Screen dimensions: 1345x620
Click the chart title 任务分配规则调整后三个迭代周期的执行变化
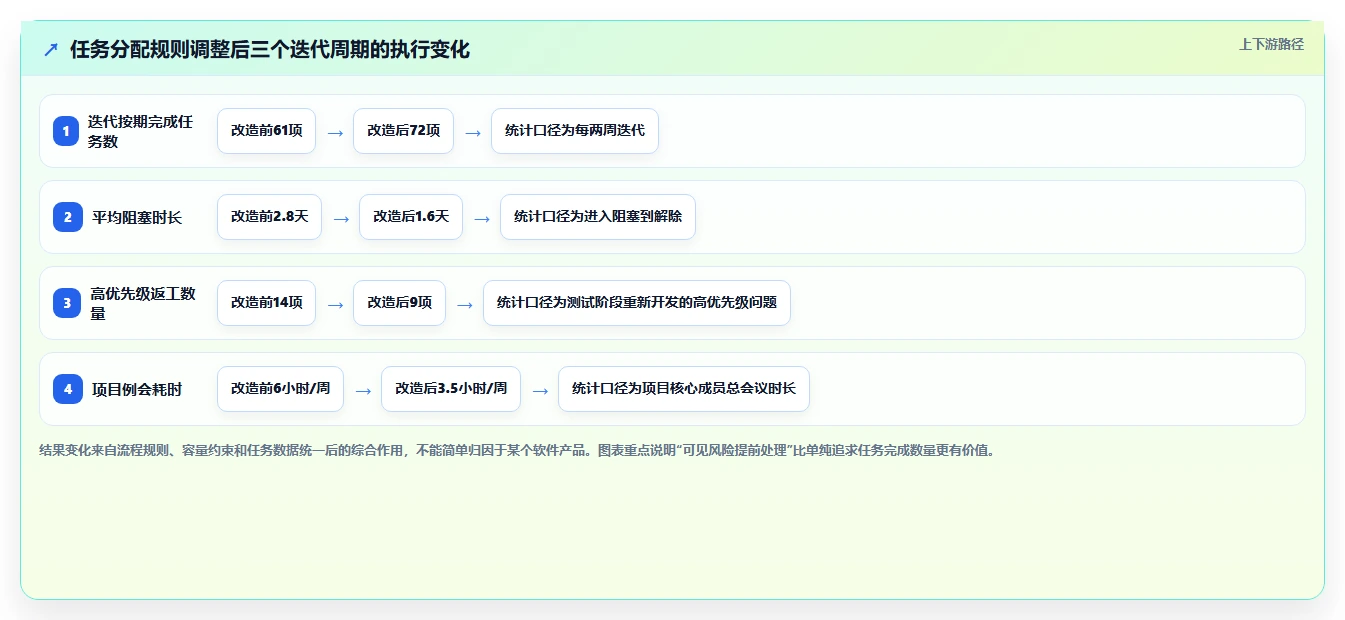[270, 49]
